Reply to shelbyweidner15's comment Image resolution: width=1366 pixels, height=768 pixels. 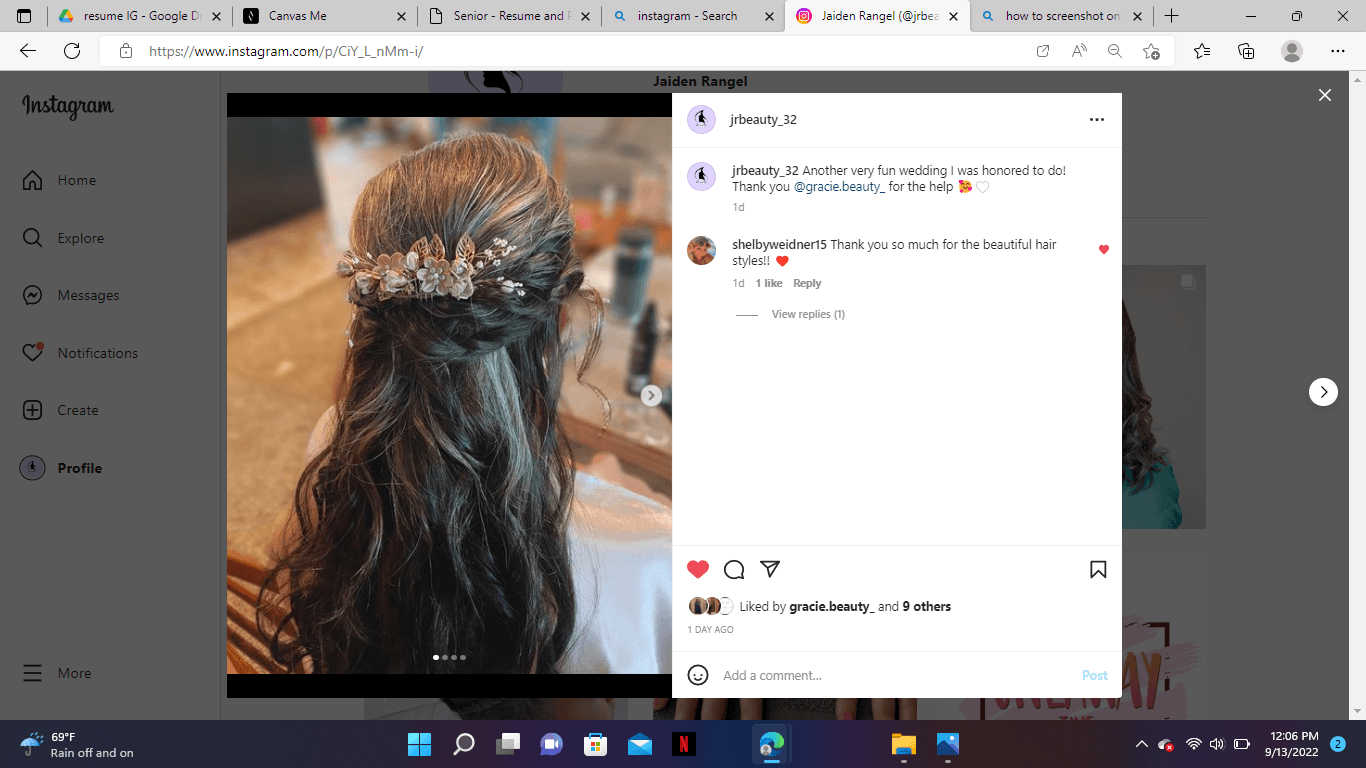point(807,283)
